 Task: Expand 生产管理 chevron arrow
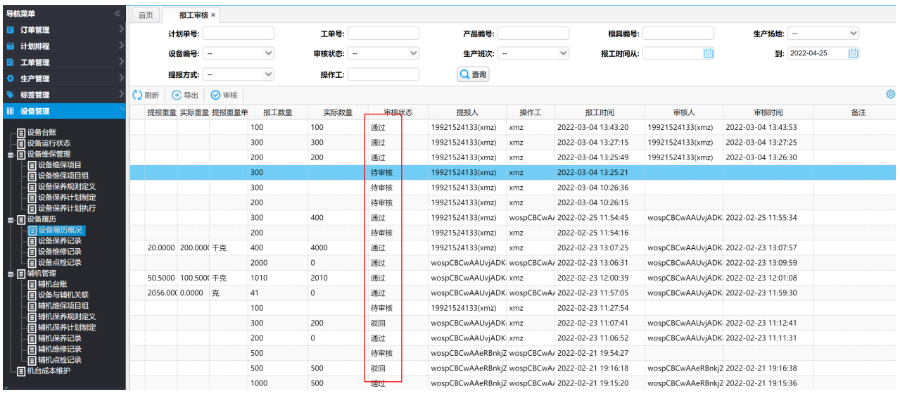(121, 77)
